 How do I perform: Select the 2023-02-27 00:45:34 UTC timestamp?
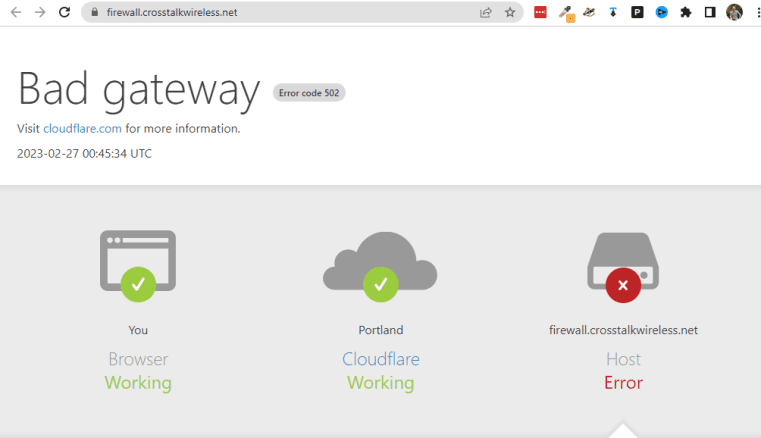tap(84, 154)
